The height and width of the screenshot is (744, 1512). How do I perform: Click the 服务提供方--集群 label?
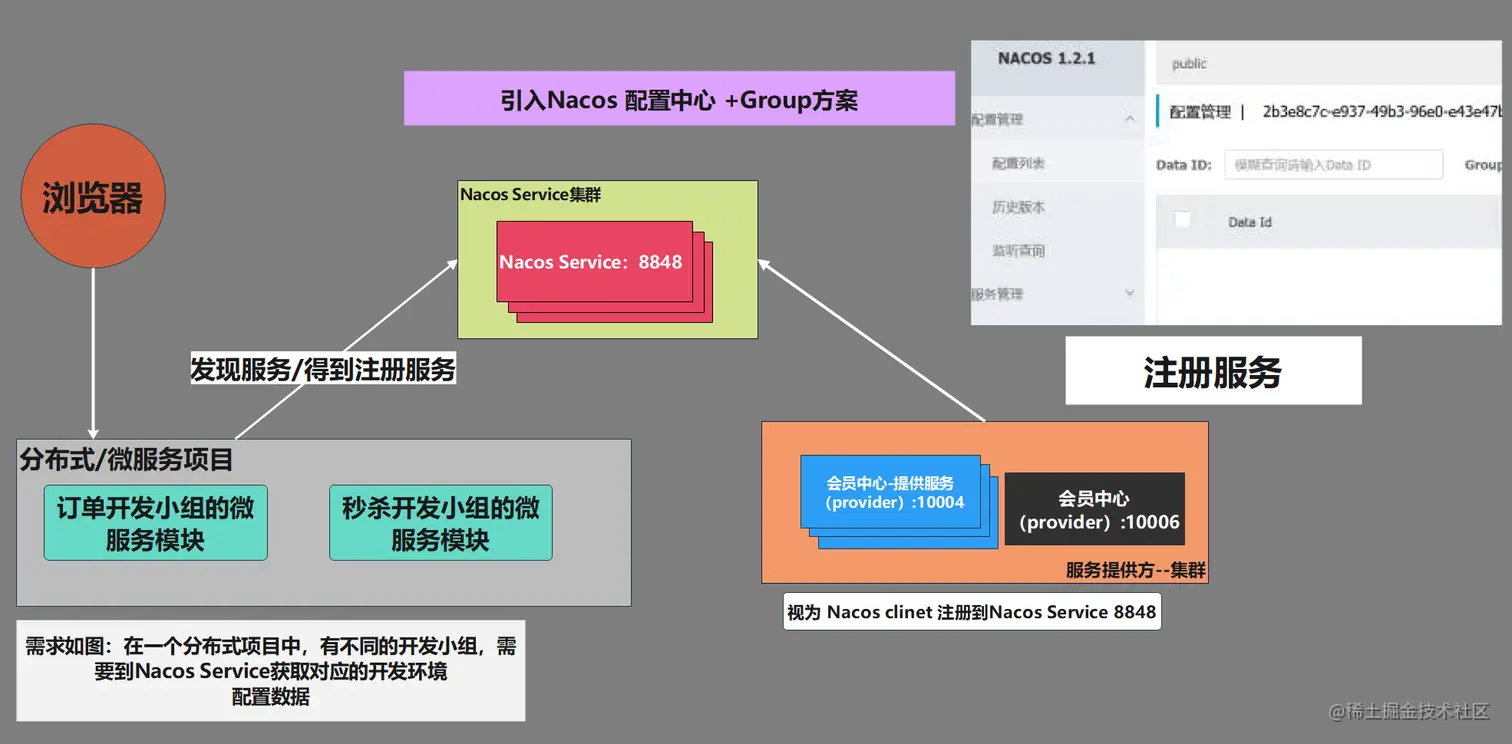[1135, 571]
